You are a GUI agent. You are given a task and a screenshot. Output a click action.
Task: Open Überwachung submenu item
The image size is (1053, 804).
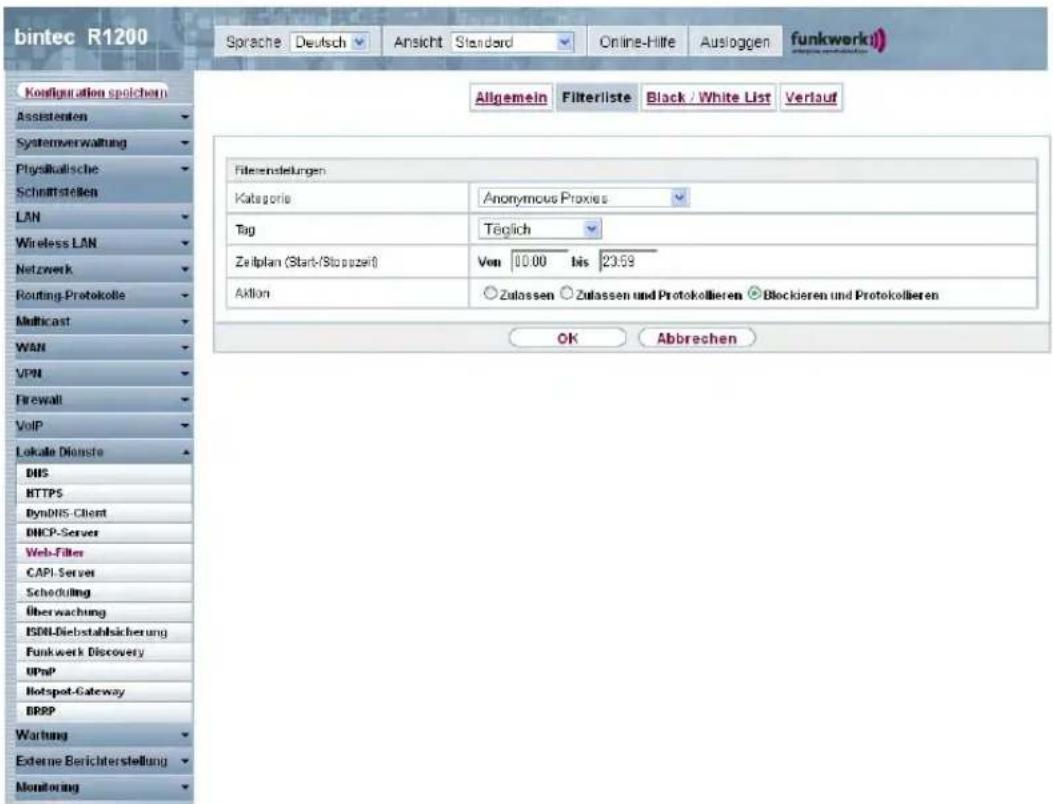[103, 613]
